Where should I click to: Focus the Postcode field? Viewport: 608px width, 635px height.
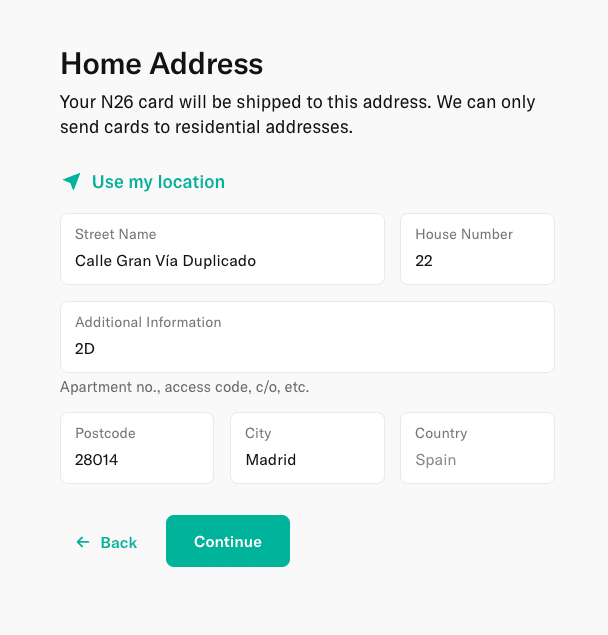click(x=137, y=448)
